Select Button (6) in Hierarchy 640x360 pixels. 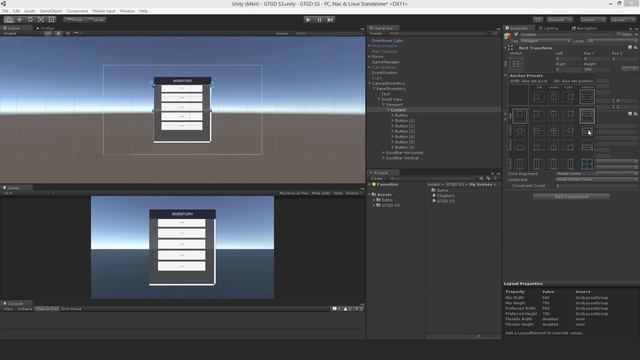tap(404, 147)
